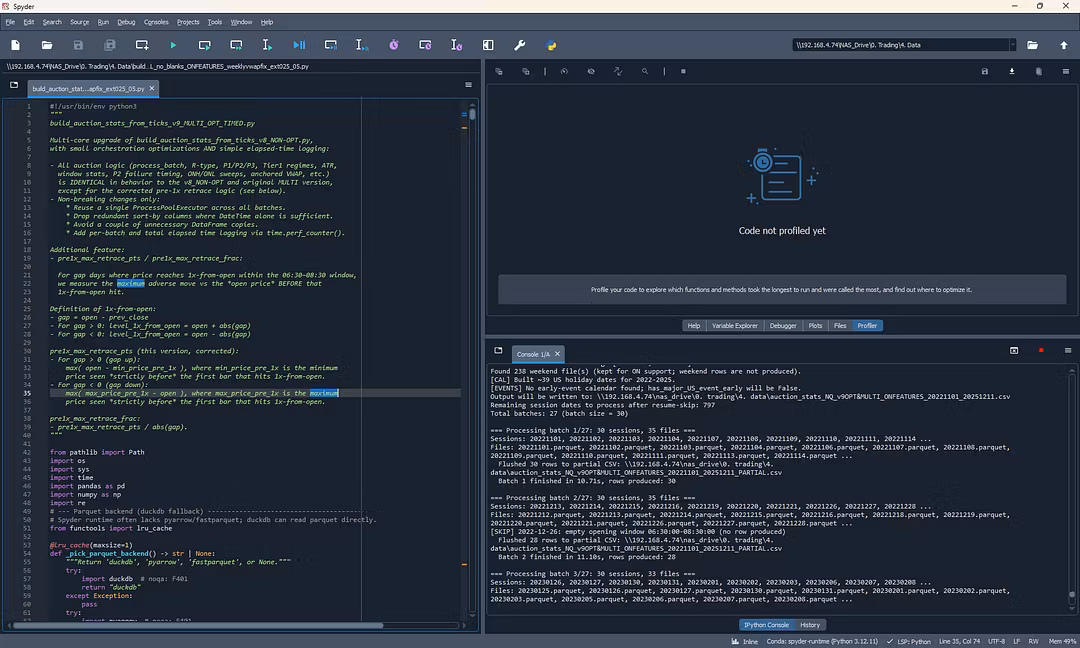Toggle the show/hide eye icon in Profiler
This screenshot has height=648, width=1080.
[591, 72]
